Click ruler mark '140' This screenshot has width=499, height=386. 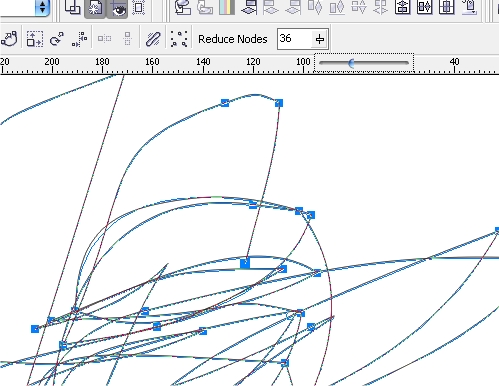click(x=203, y=62)
